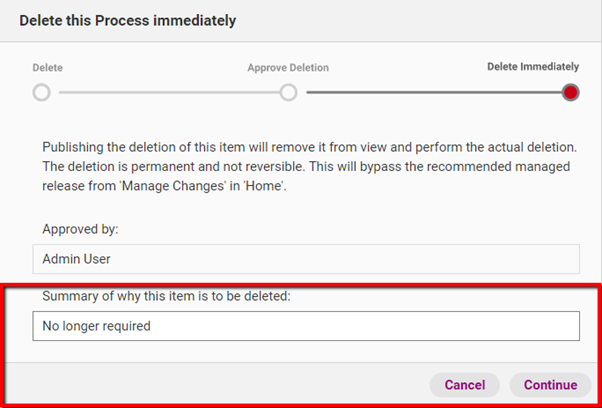Click the Delete Immediately step label
602x408 pixels.
click(x=532, y=67)
